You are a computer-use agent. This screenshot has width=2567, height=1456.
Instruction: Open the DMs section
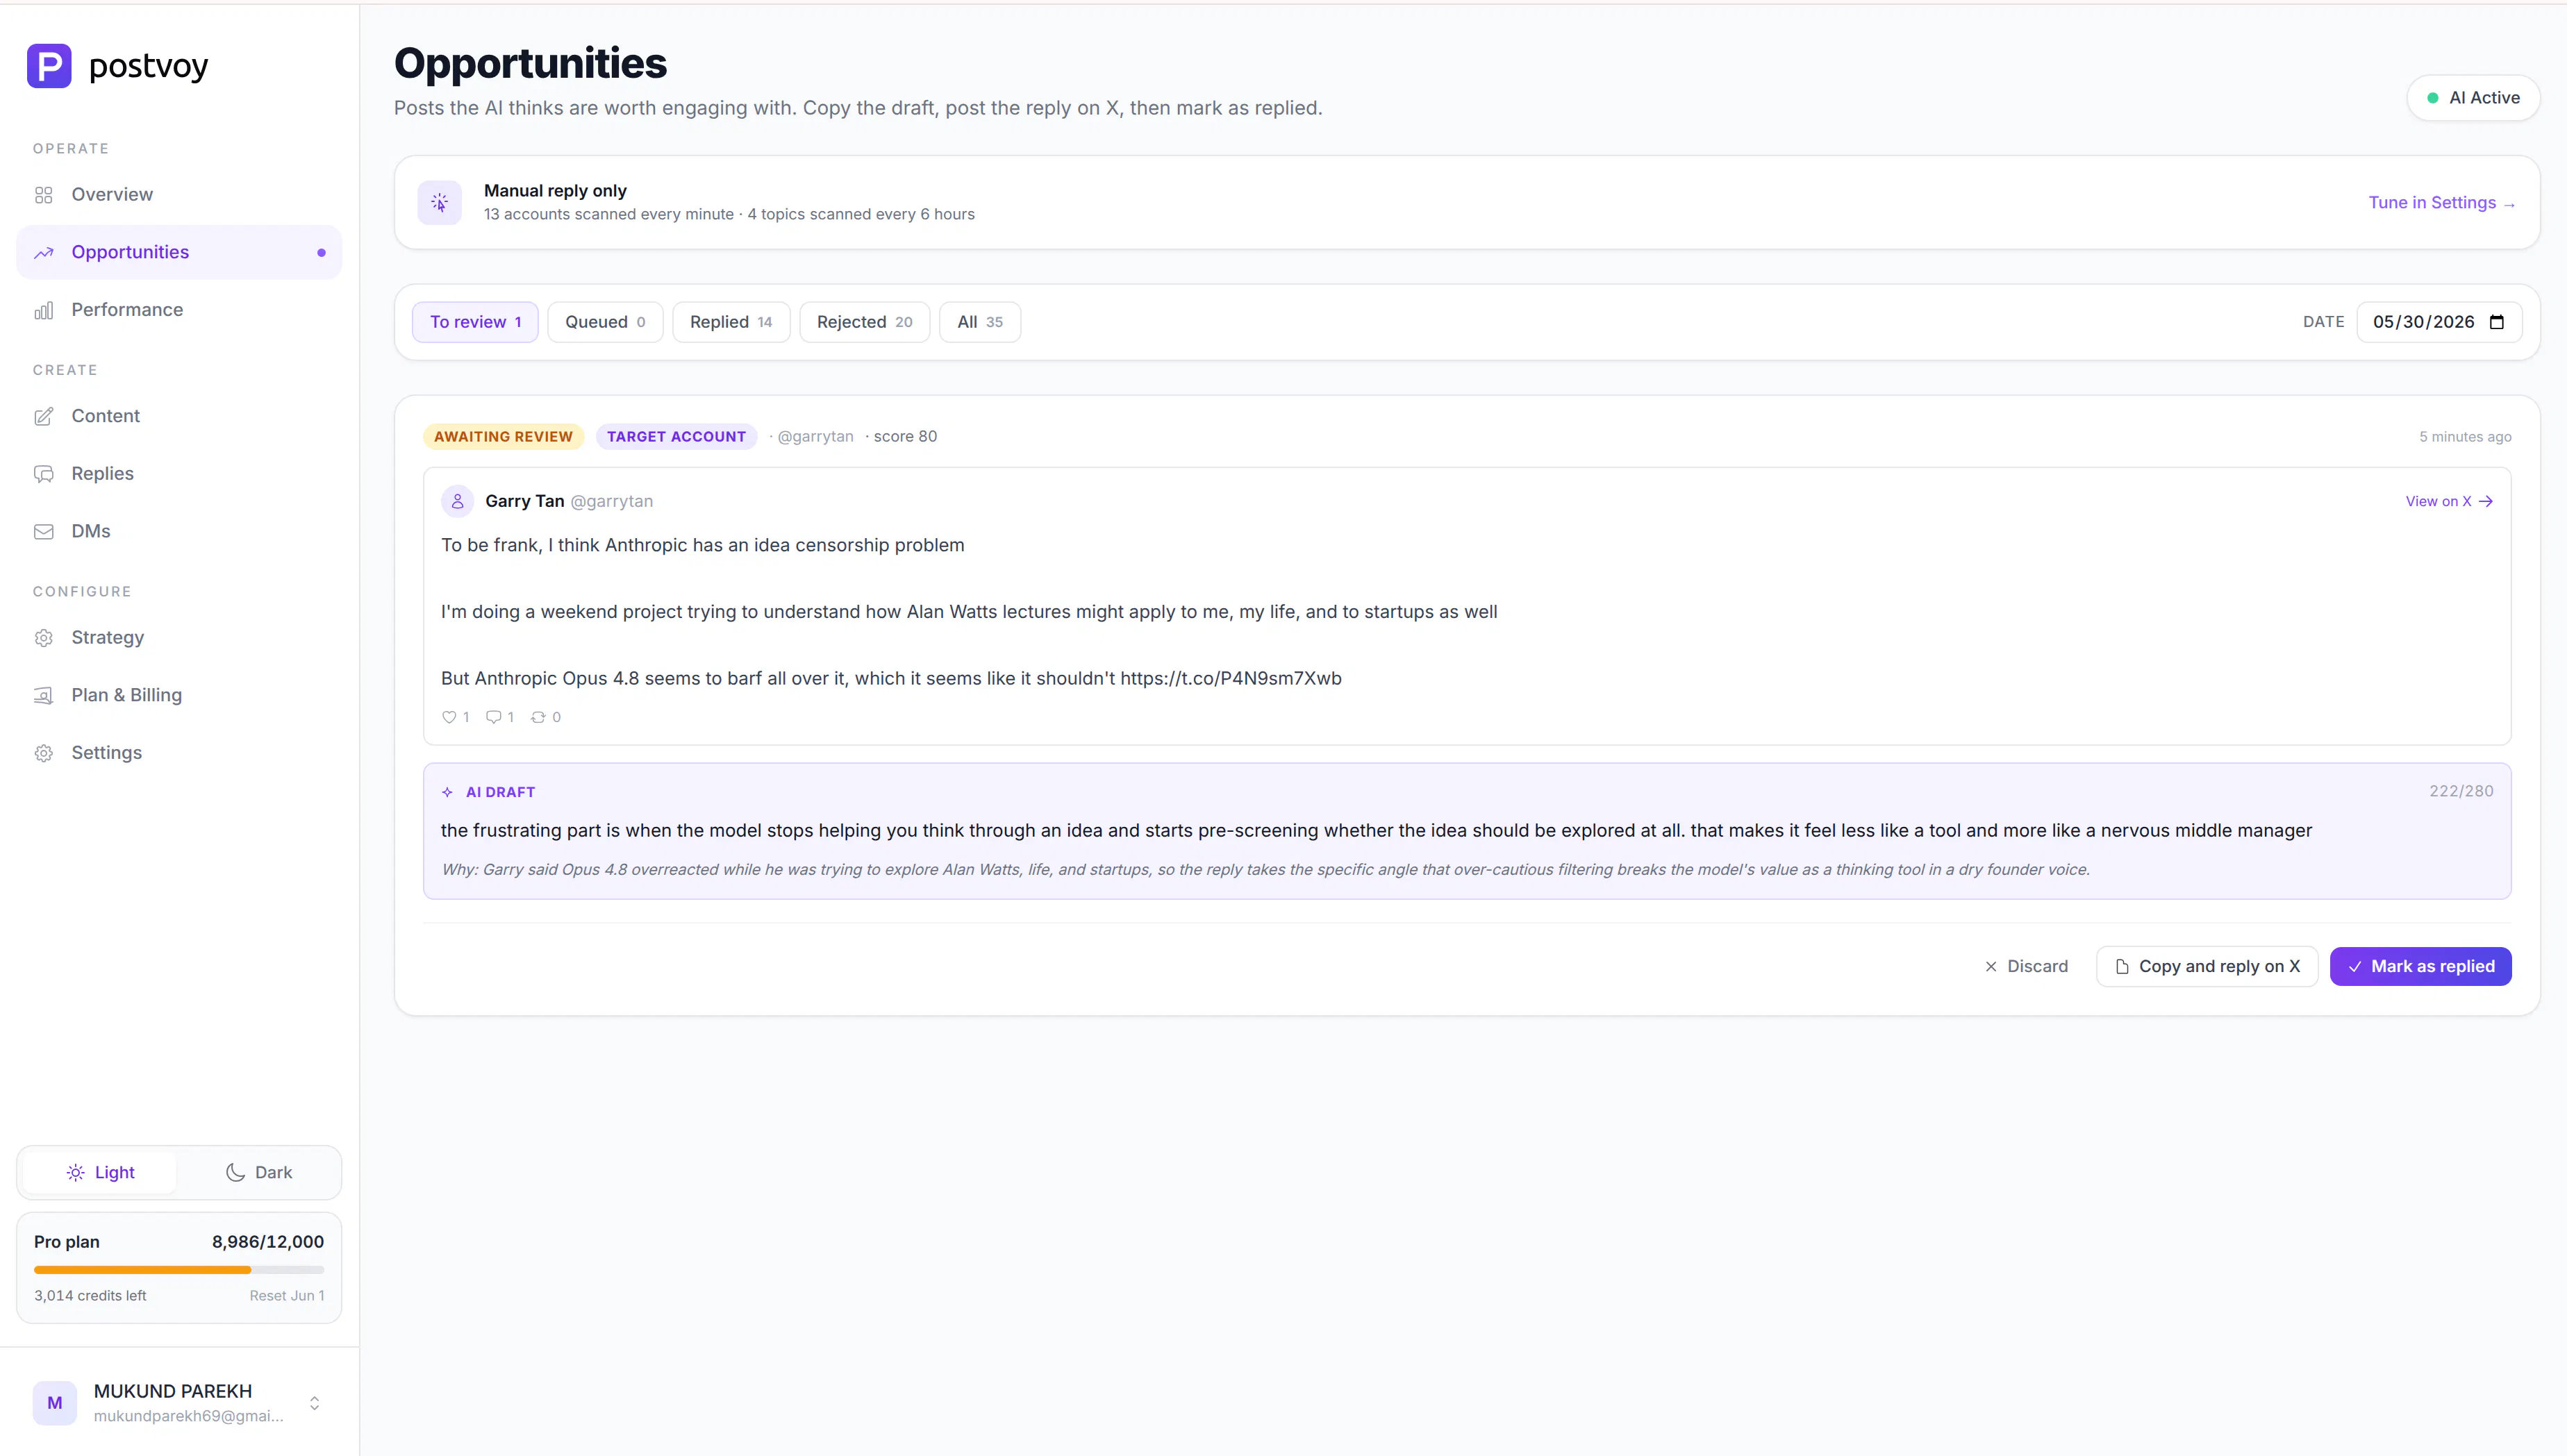179,531
